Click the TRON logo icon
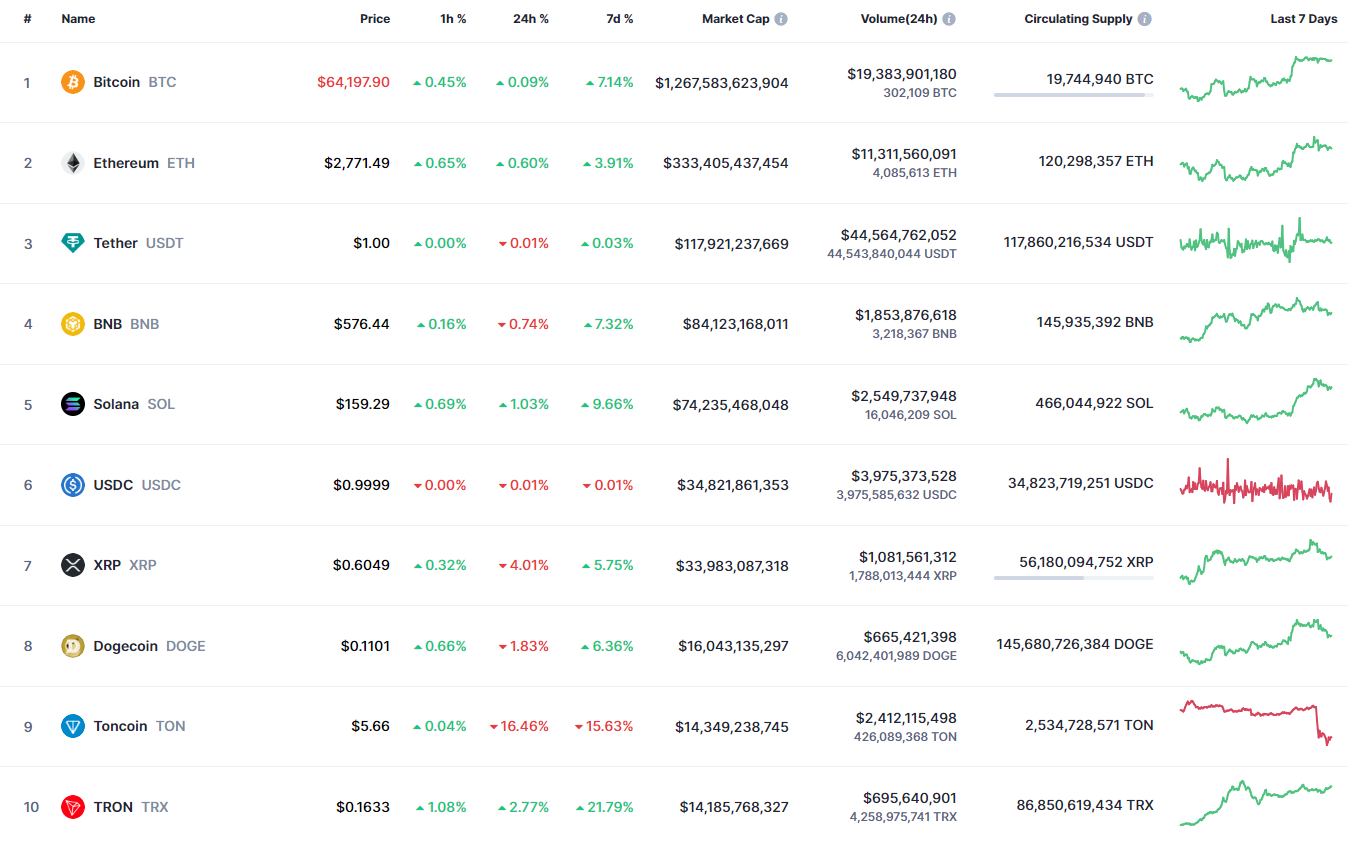The image size is (1358, 842). [73, 807]
